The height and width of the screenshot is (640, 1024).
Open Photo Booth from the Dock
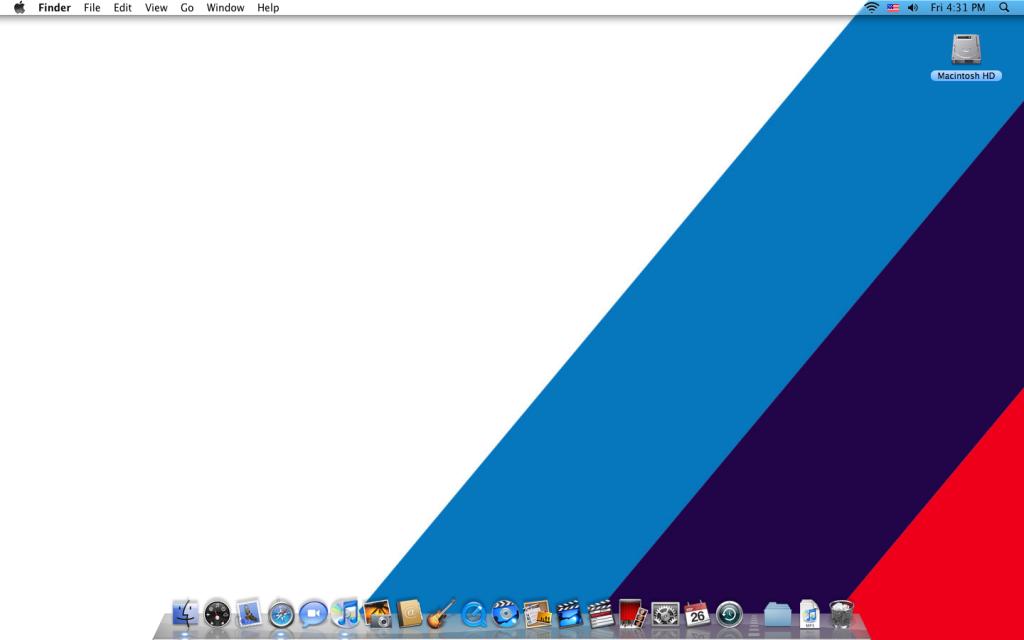click(x=633, y=613)
